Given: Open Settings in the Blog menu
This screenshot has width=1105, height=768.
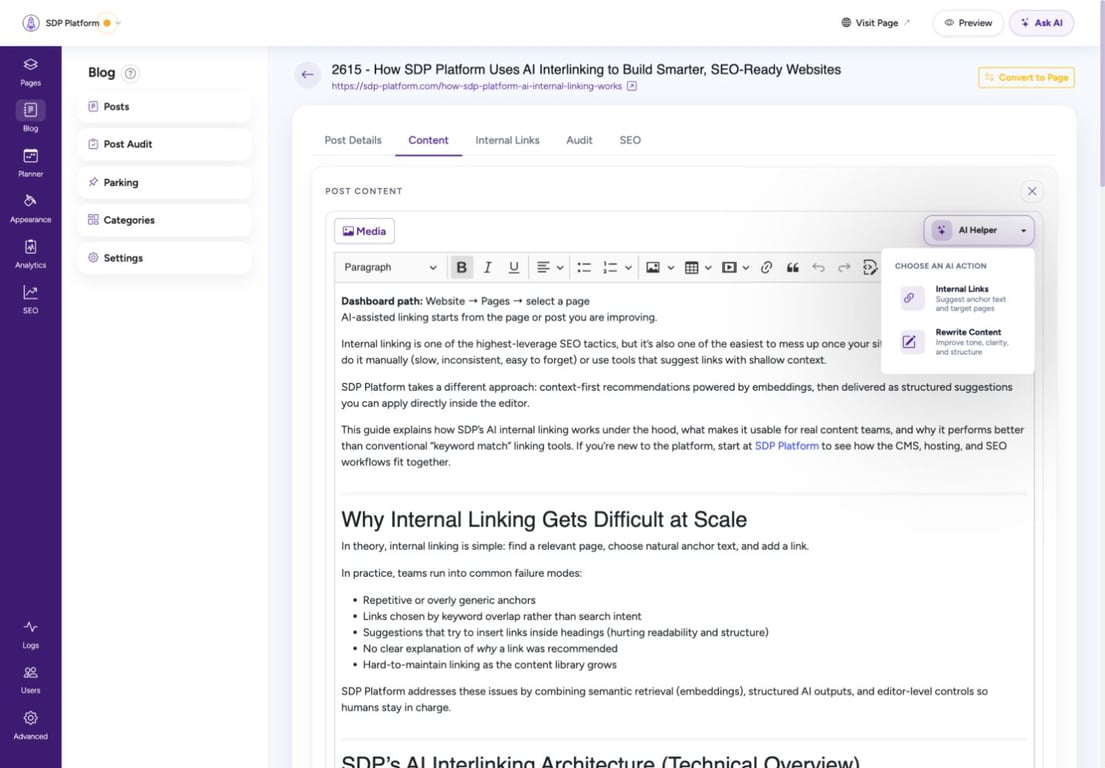Looking at the screenshot, I should coord(164,258).
